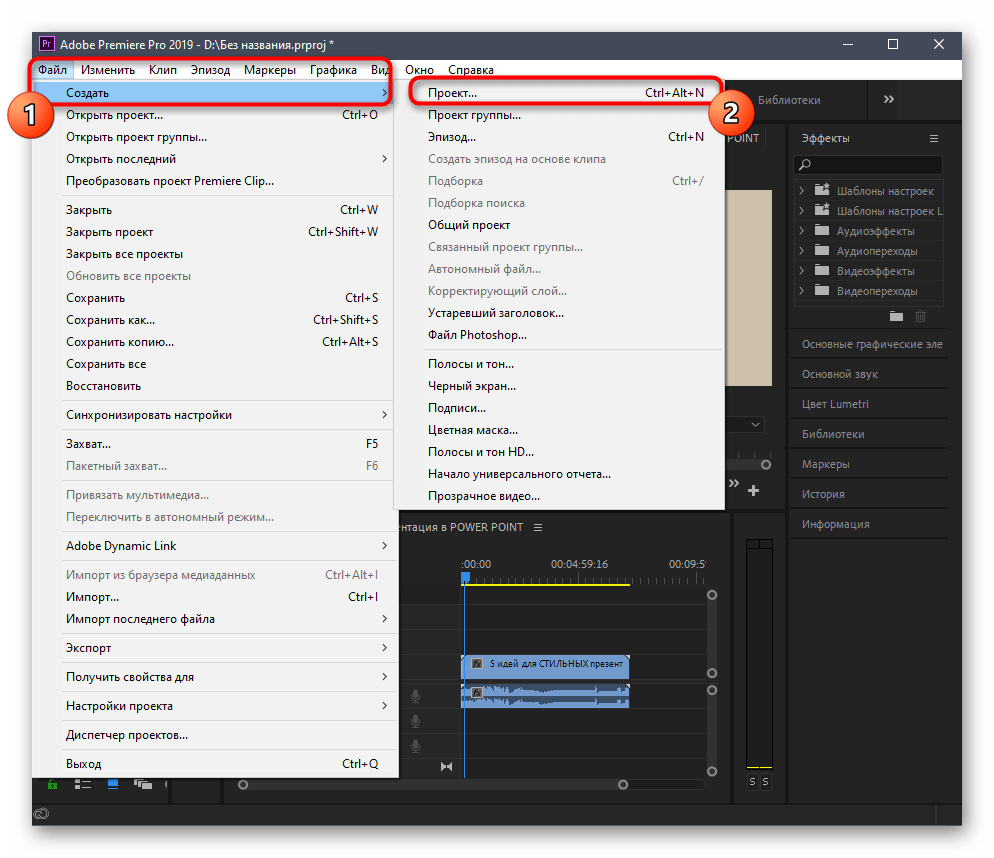The image size is (994, 858).
Task: Click the fx badge on the video clip
Action: click(x=477, y=664)
